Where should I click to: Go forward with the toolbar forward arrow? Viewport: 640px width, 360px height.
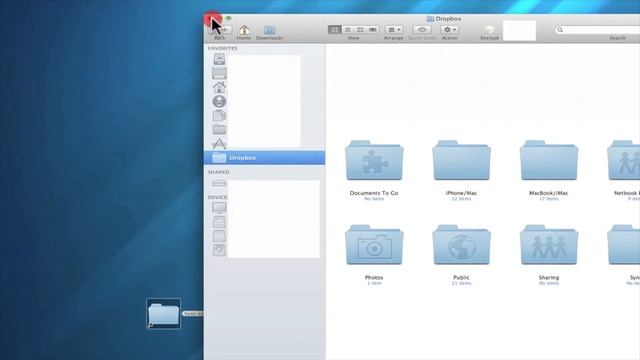coord(226,30)
